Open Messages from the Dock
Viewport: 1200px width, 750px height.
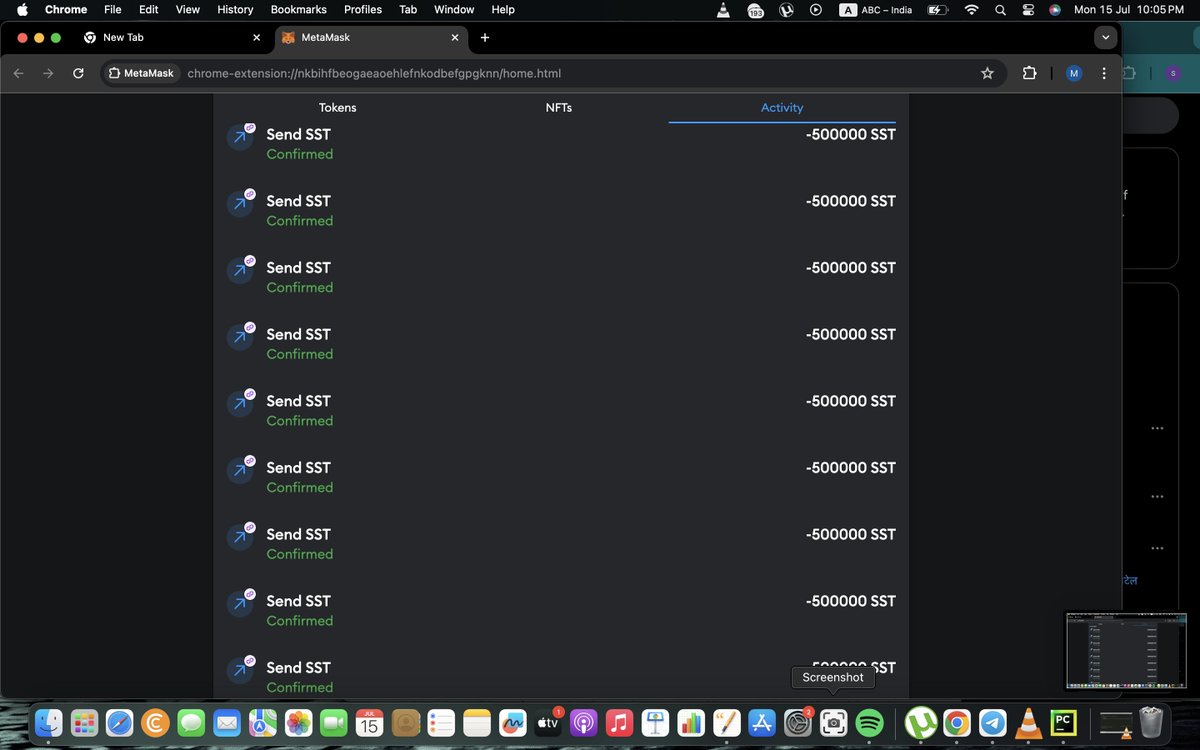pos(191,722)
